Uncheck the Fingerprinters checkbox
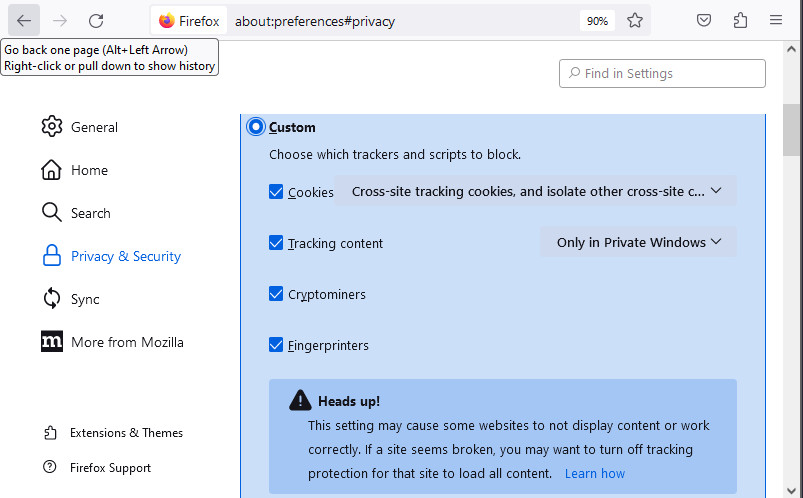The width and height of the screenshot is (803, 498). click(x=276, y=345)
